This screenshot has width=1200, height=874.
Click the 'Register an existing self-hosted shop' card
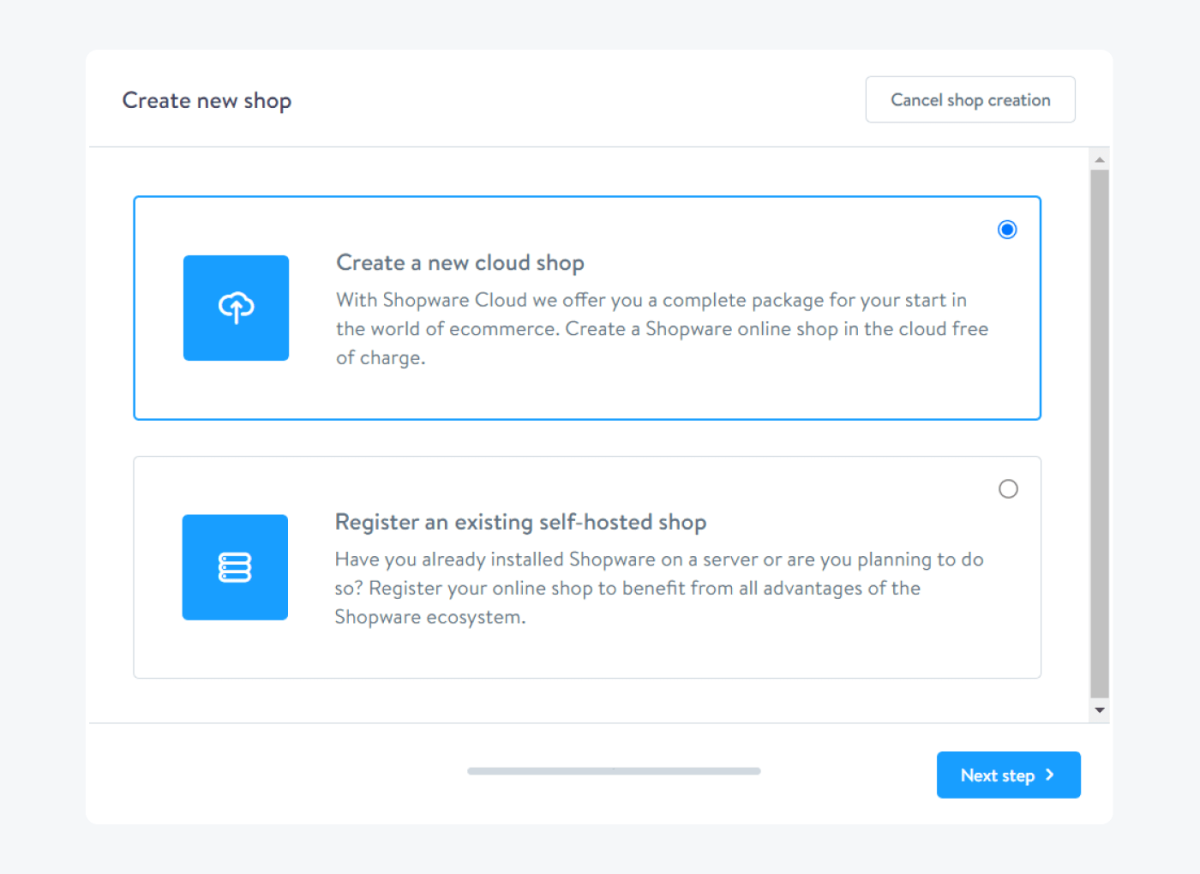coord(587,567)
